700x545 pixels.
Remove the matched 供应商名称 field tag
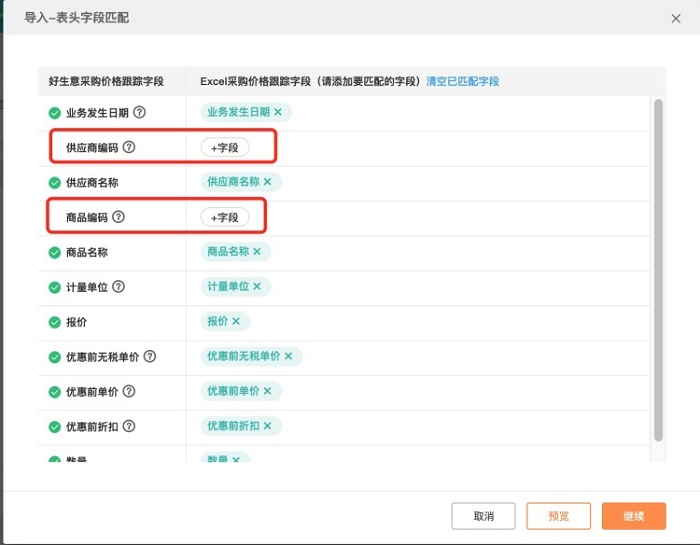coord(267,182)
